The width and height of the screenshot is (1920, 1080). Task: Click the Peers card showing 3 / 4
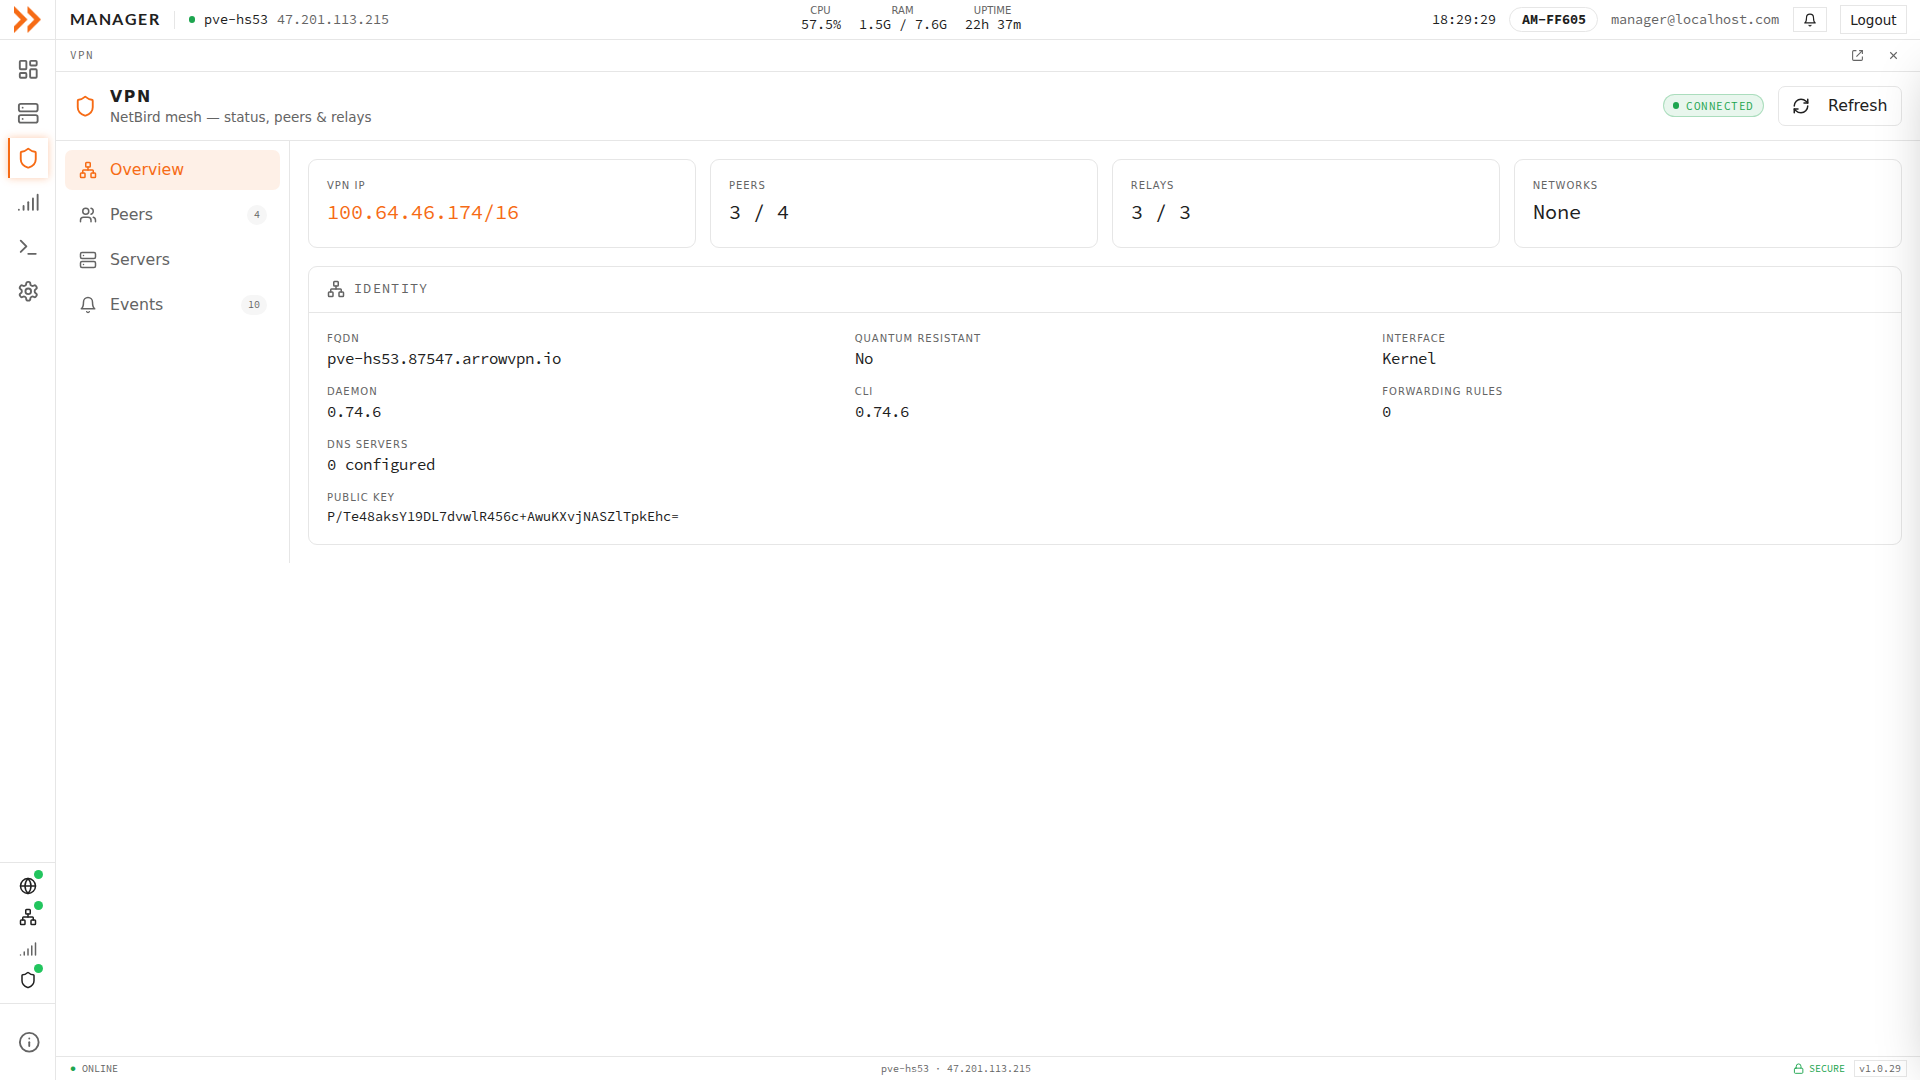click(x=903, y=204)
